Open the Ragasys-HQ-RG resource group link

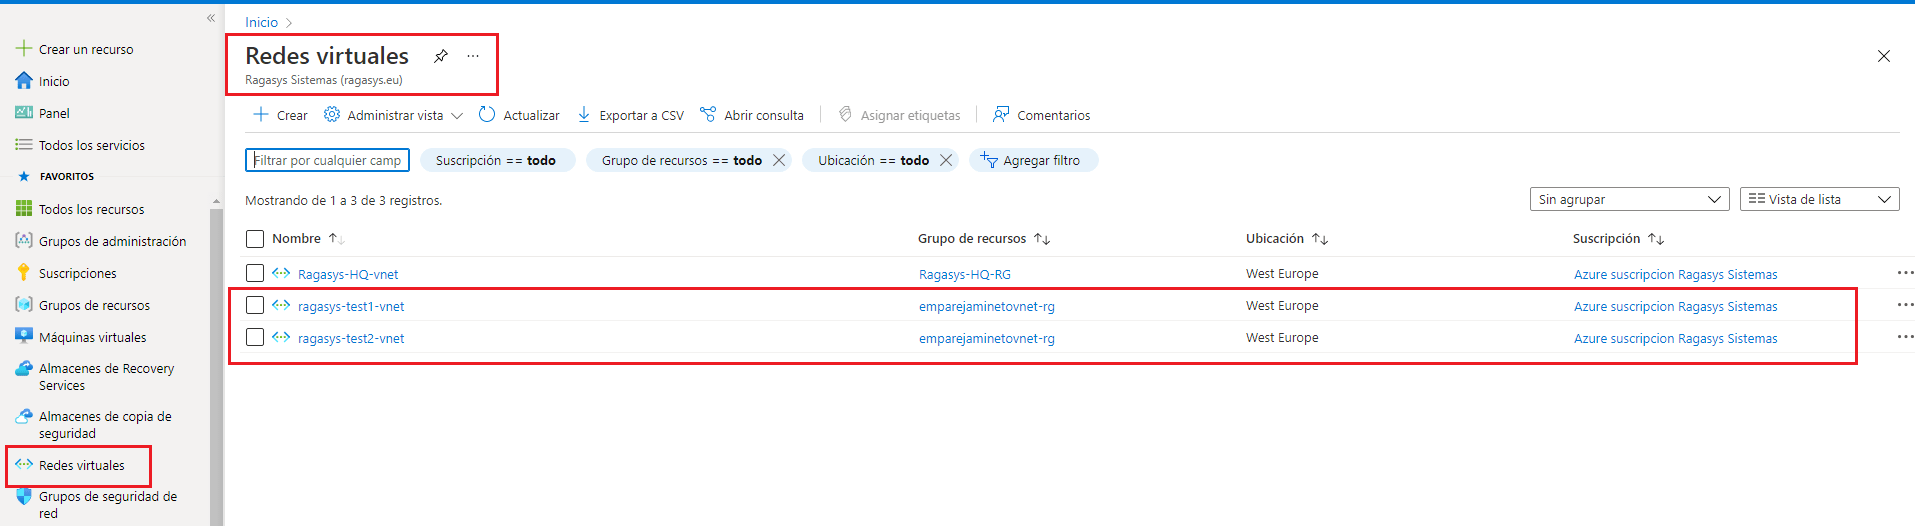(965, 274)
